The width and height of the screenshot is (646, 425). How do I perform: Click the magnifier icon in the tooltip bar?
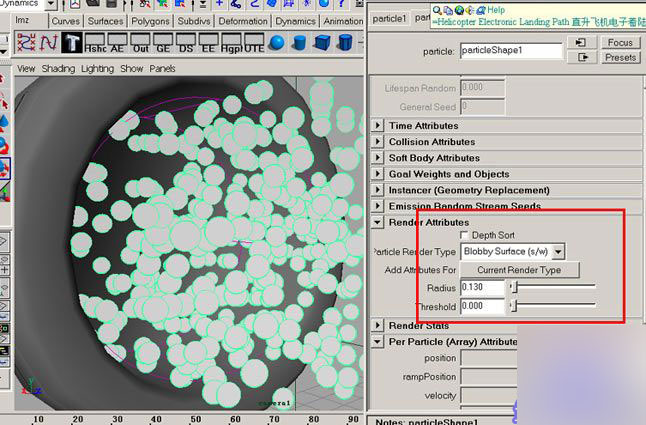tap(437, 10)
